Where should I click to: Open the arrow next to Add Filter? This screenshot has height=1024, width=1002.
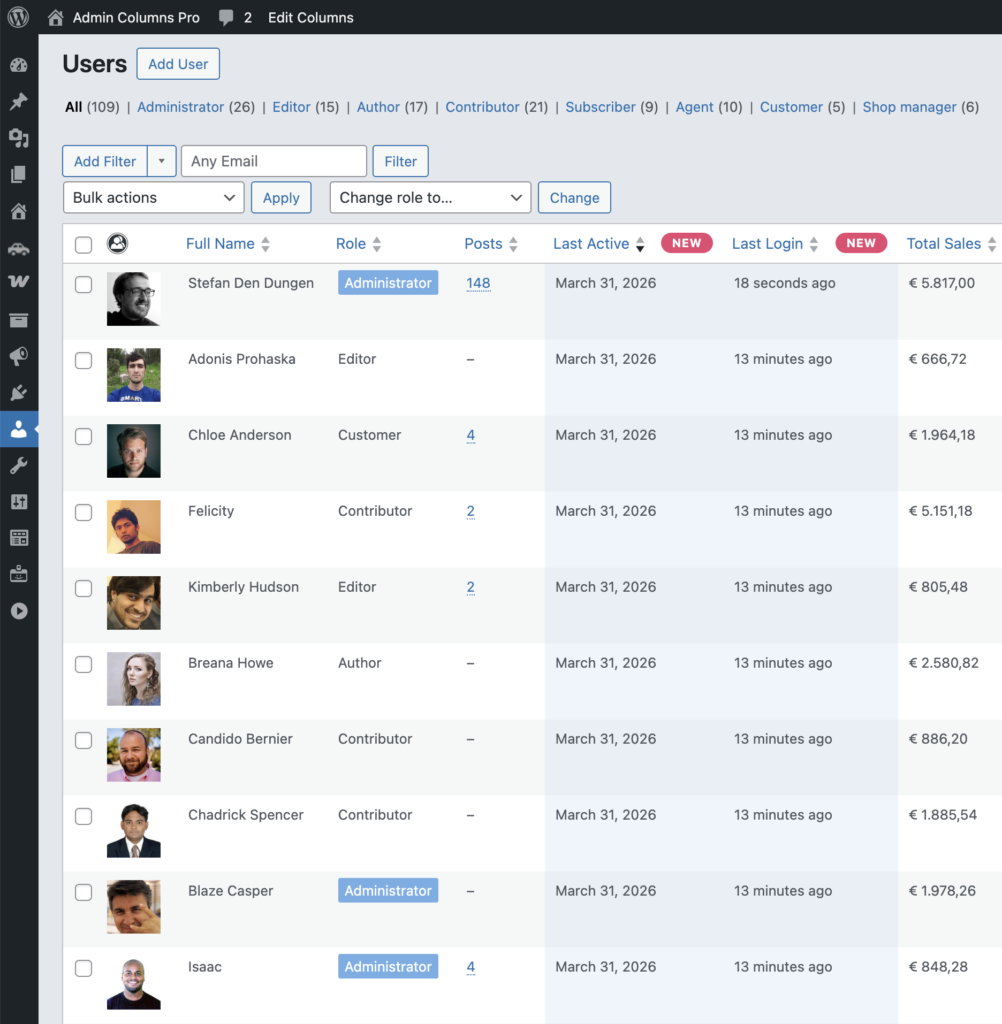pos(162,161)
